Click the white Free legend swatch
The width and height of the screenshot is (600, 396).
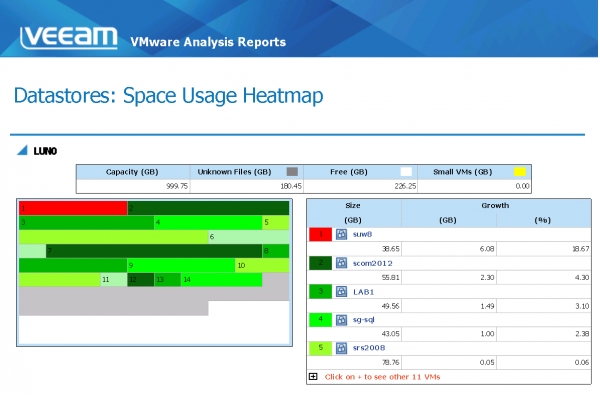(406, 172)
